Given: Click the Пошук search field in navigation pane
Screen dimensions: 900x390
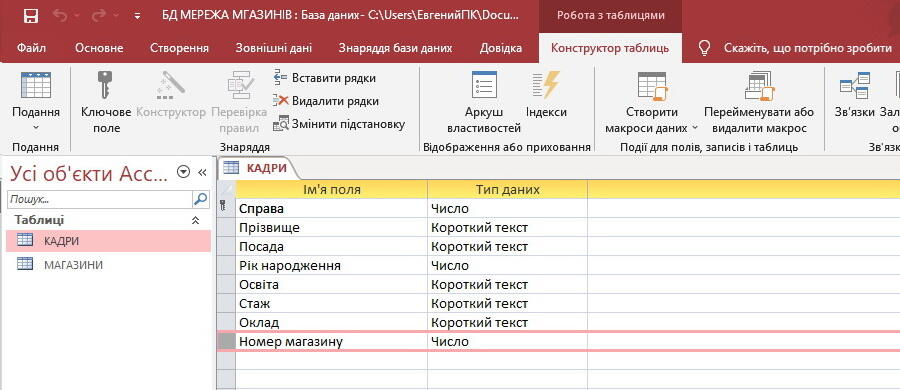Looking at the screenshot, I should tap(99, 199).
